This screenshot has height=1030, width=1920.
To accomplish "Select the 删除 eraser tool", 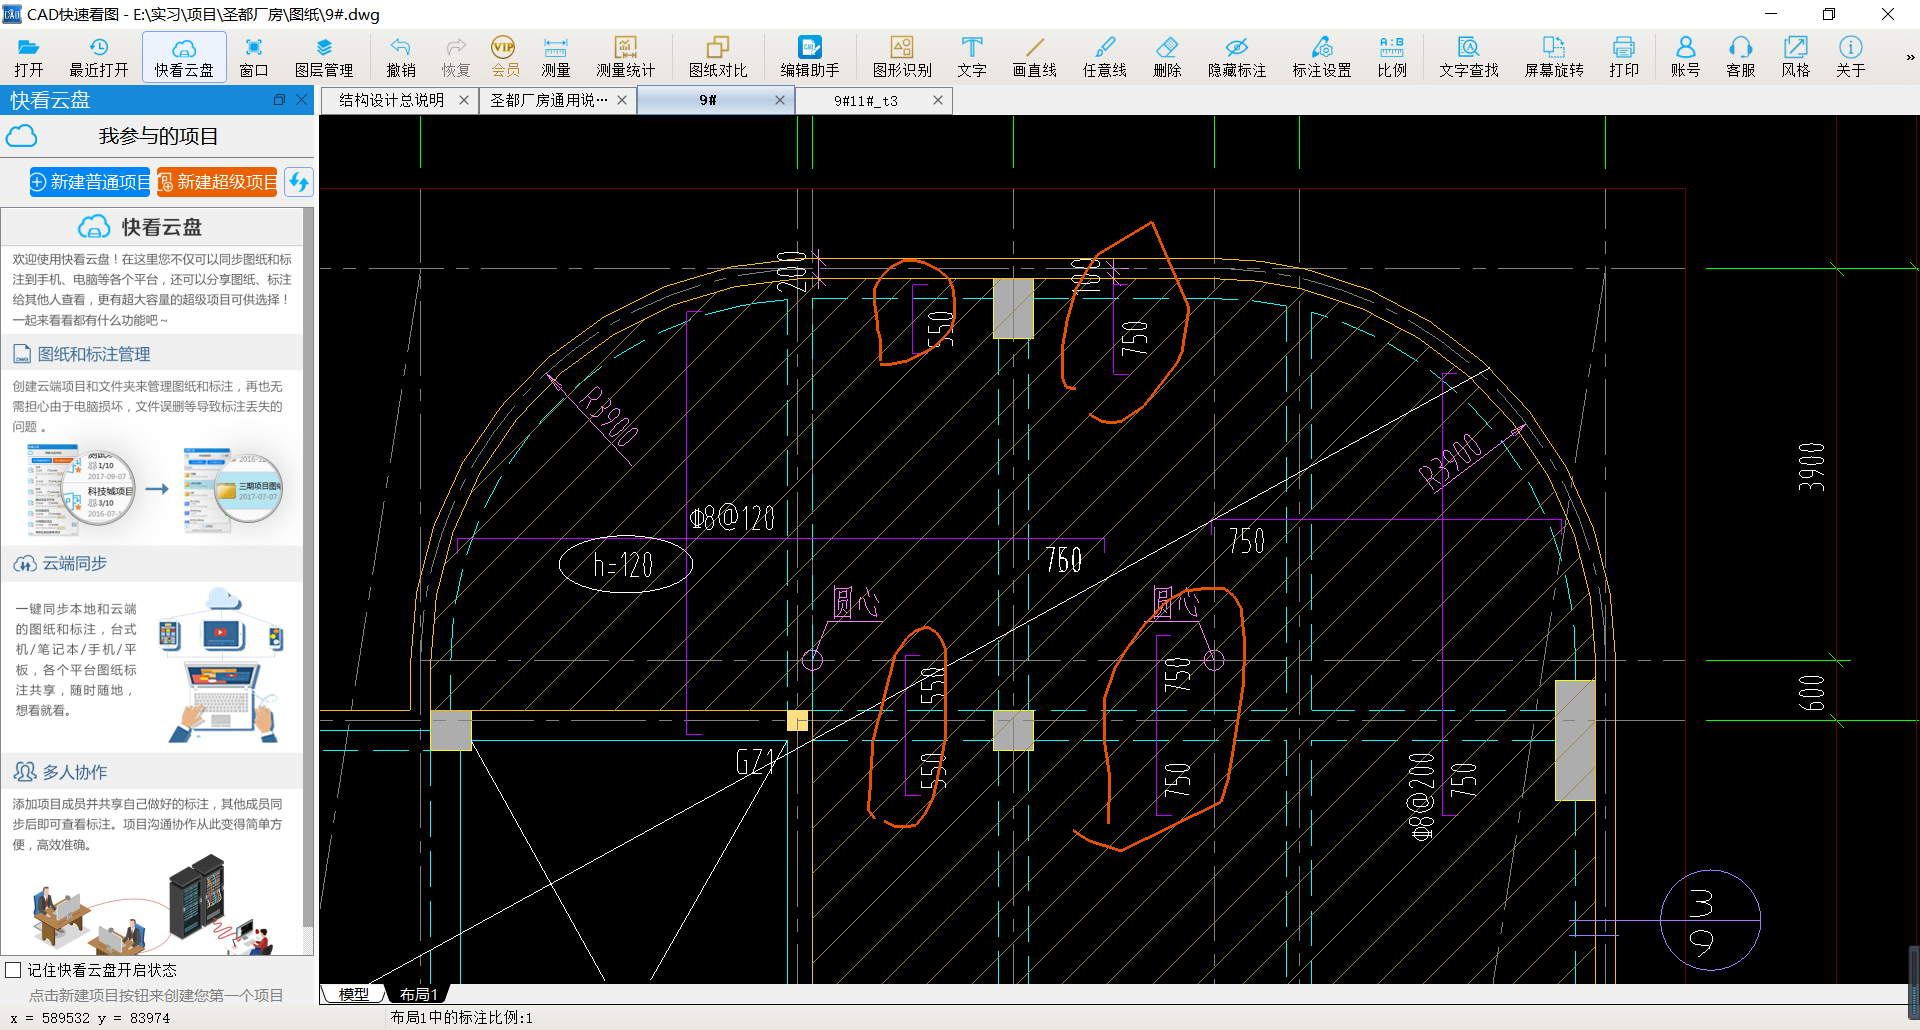I will point(1167,57).
